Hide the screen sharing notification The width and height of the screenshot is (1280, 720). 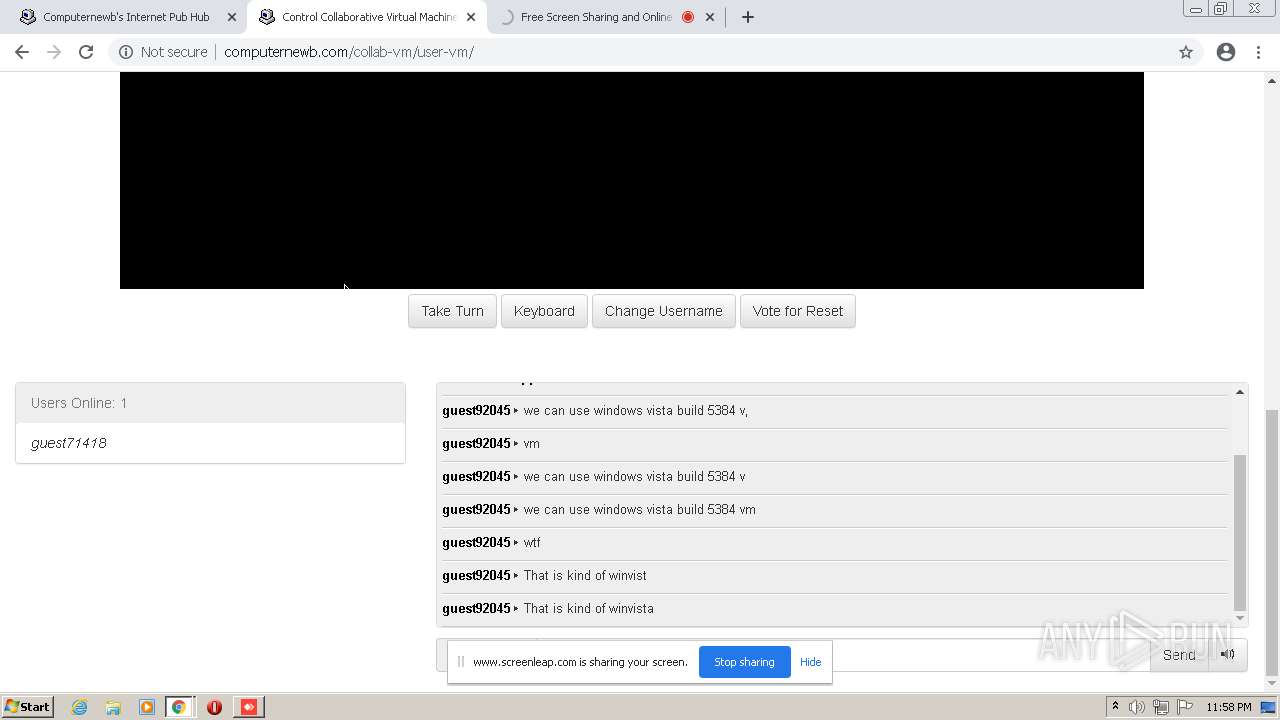click(810, 662)
